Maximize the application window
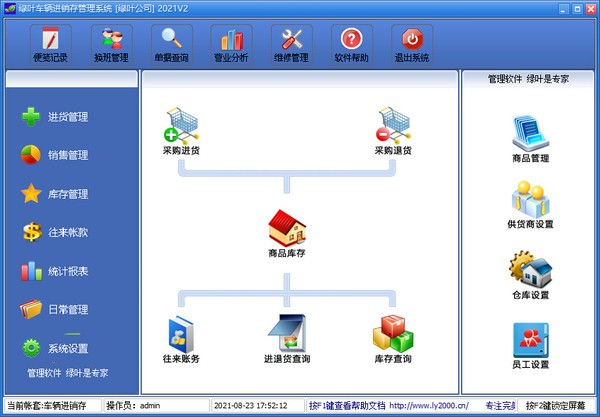Image resolution: width=600 pixels, height=417 pixels. tap(577, 9)
